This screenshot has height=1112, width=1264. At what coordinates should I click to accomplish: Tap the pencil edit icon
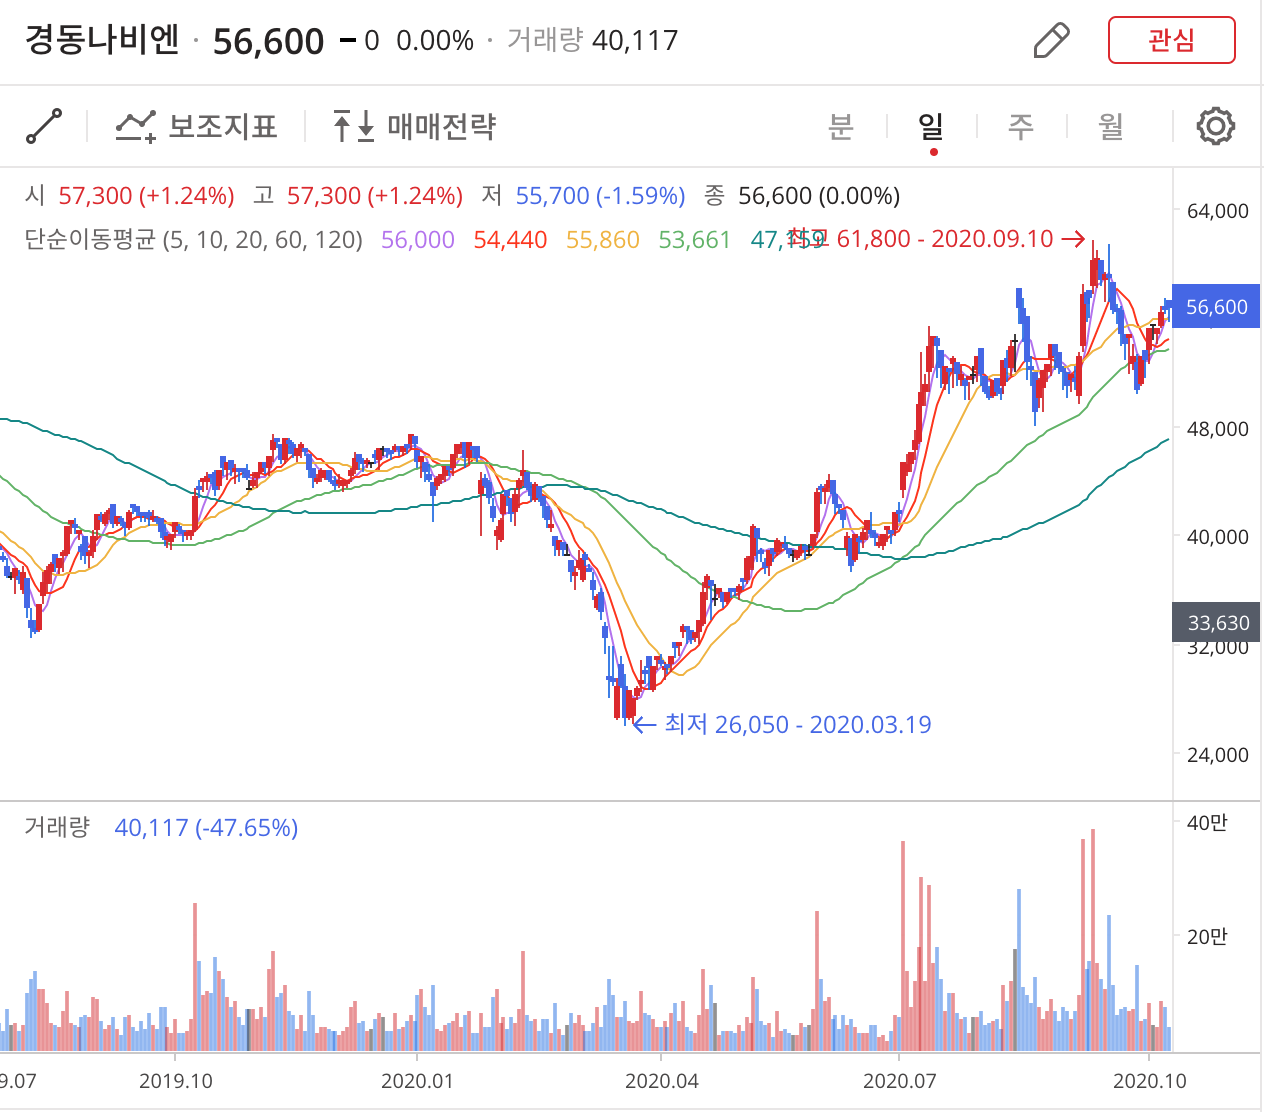coord(1051,41)
